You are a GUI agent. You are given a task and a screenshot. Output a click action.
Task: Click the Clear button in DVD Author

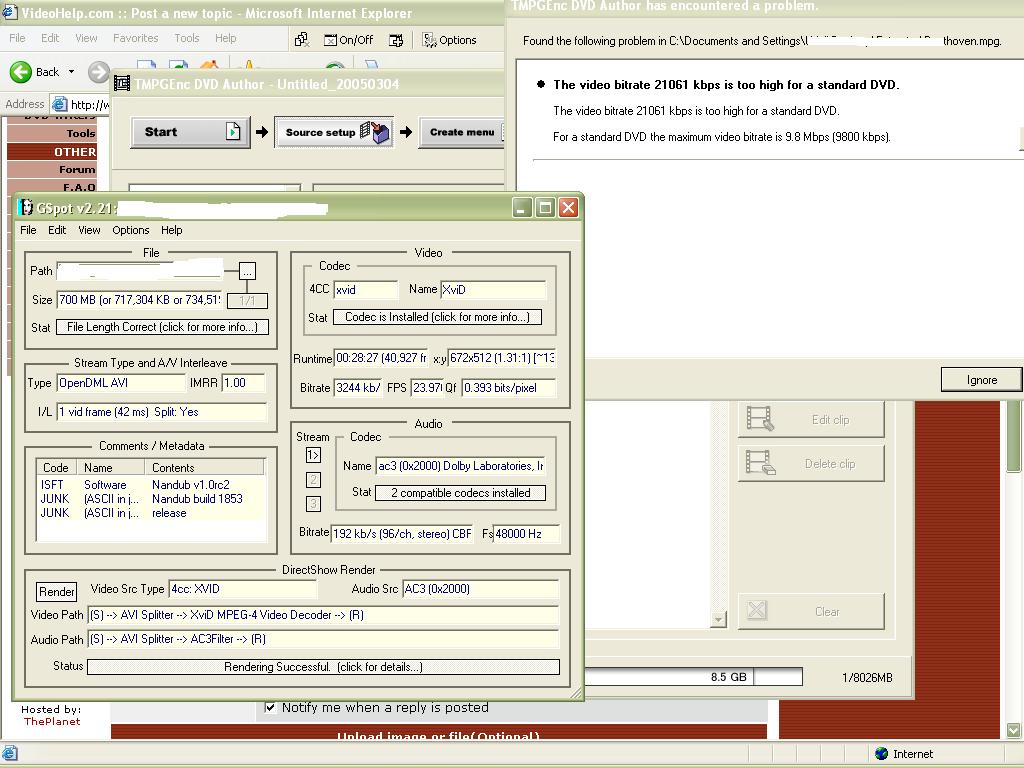(x=811, y=611)
